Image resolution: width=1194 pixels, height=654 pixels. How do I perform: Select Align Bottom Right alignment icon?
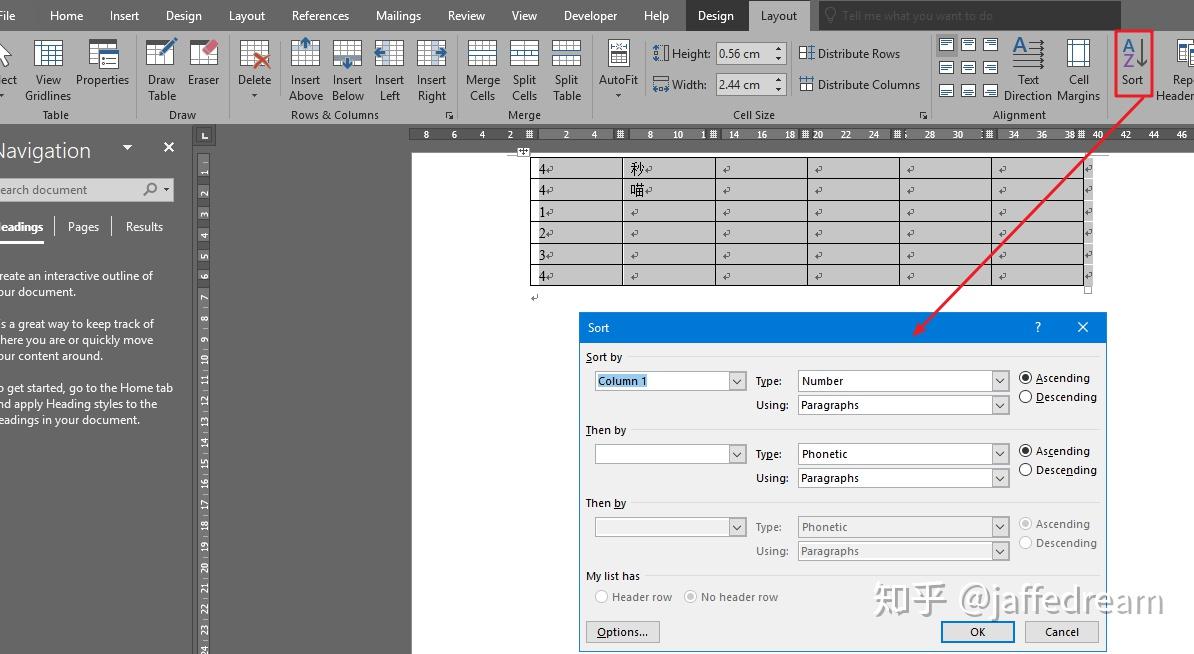991,91
